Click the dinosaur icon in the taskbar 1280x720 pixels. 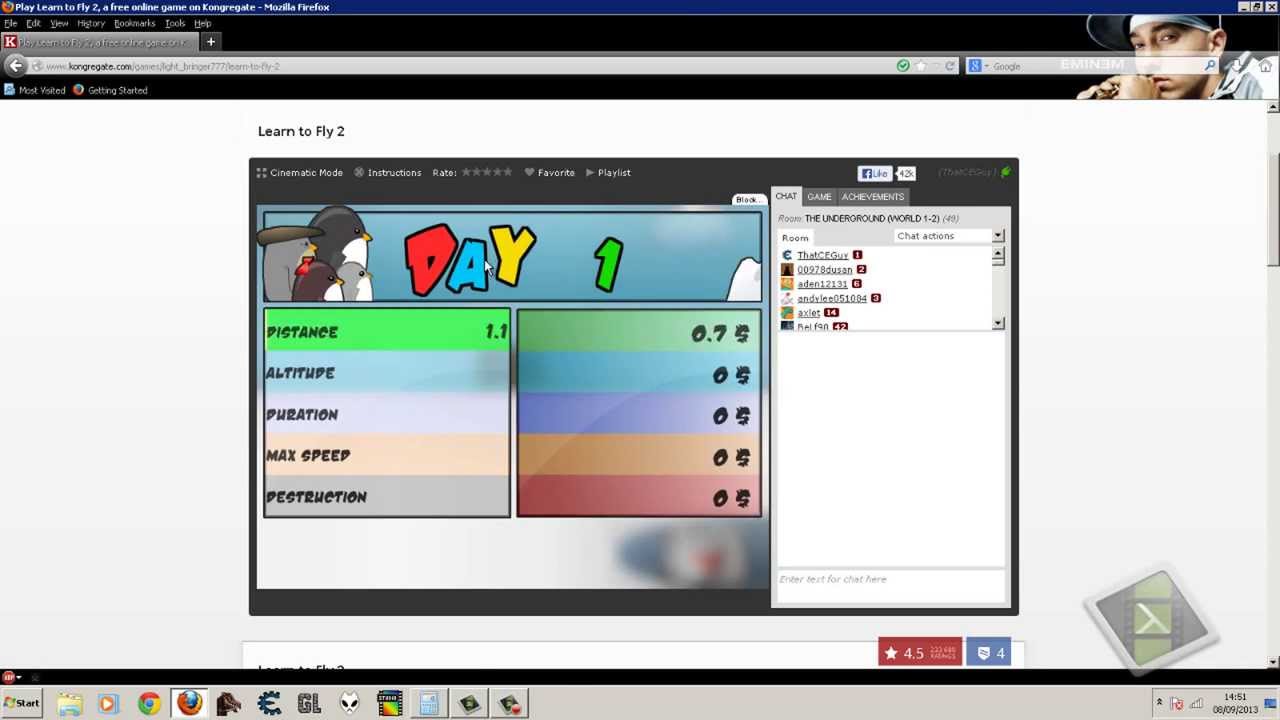(x=229, y=704)
